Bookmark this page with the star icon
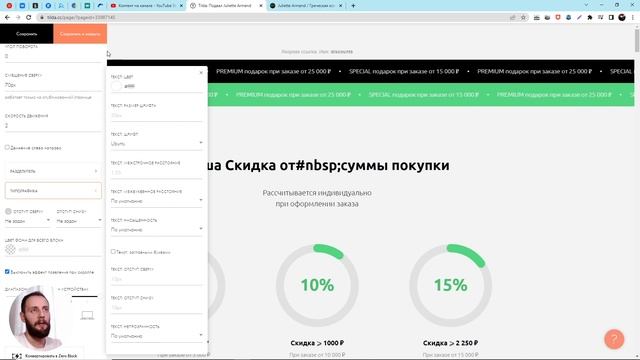 523,18
